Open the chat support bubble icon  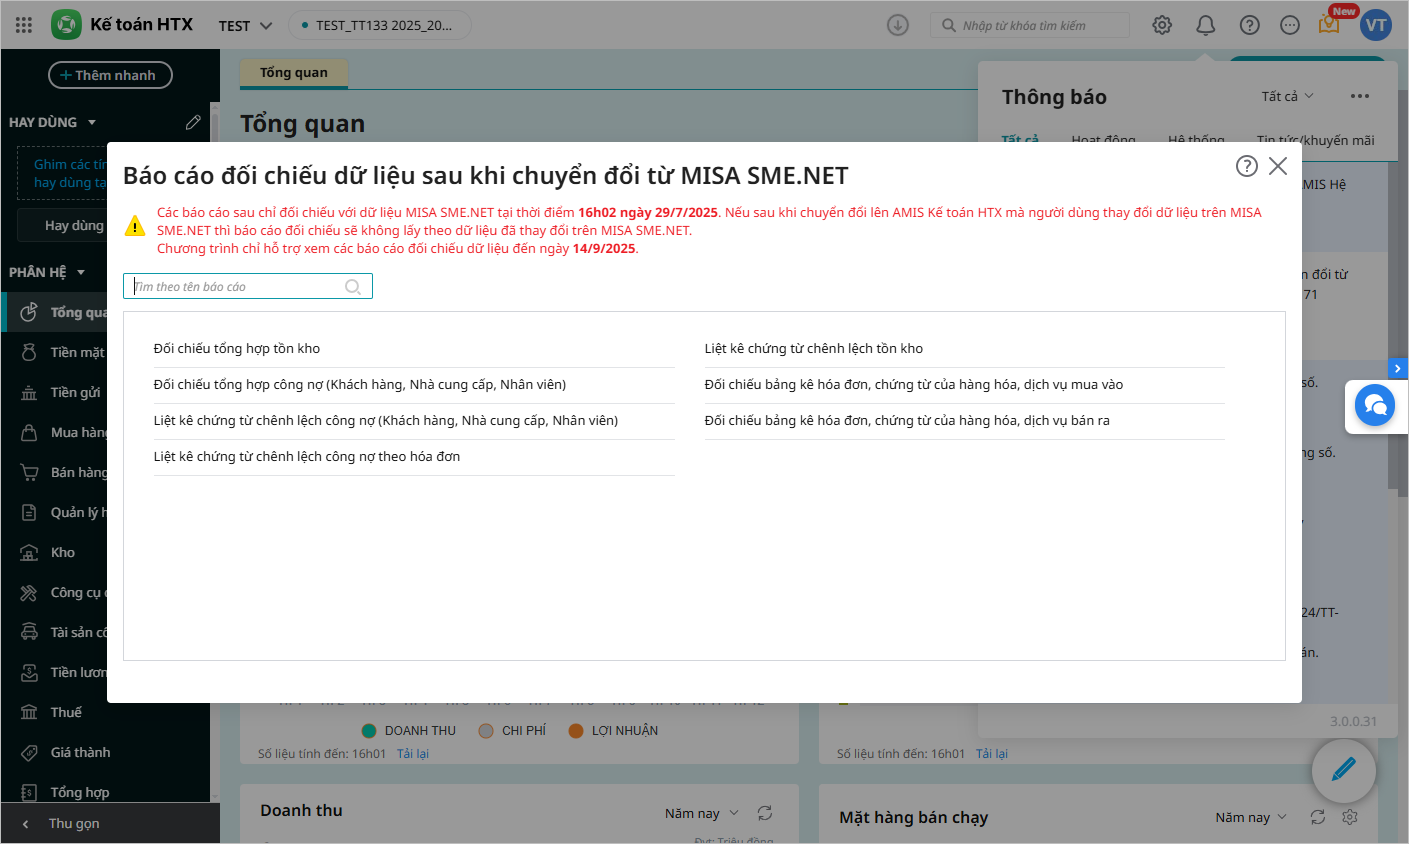(1375, 406)
